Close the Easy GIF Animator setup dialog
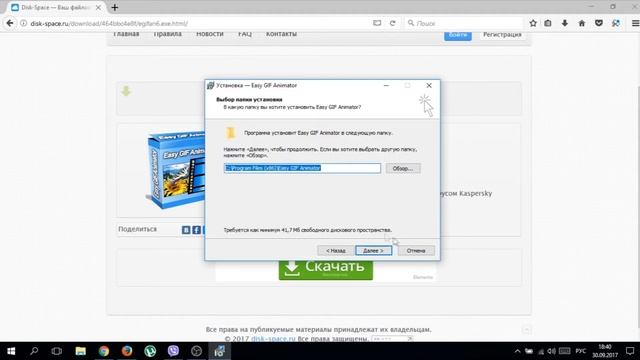The width and height of the screenshot is (640, 360). coord(429,85)
